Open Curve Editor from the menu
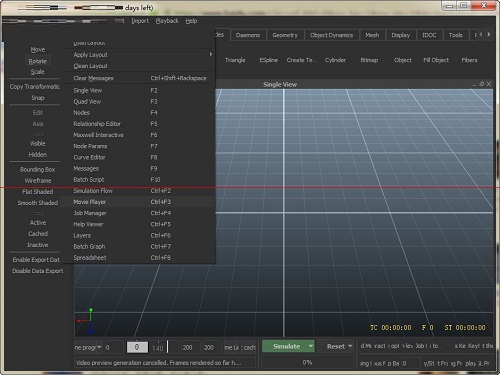Screen dimensions: 500x375 139,157
